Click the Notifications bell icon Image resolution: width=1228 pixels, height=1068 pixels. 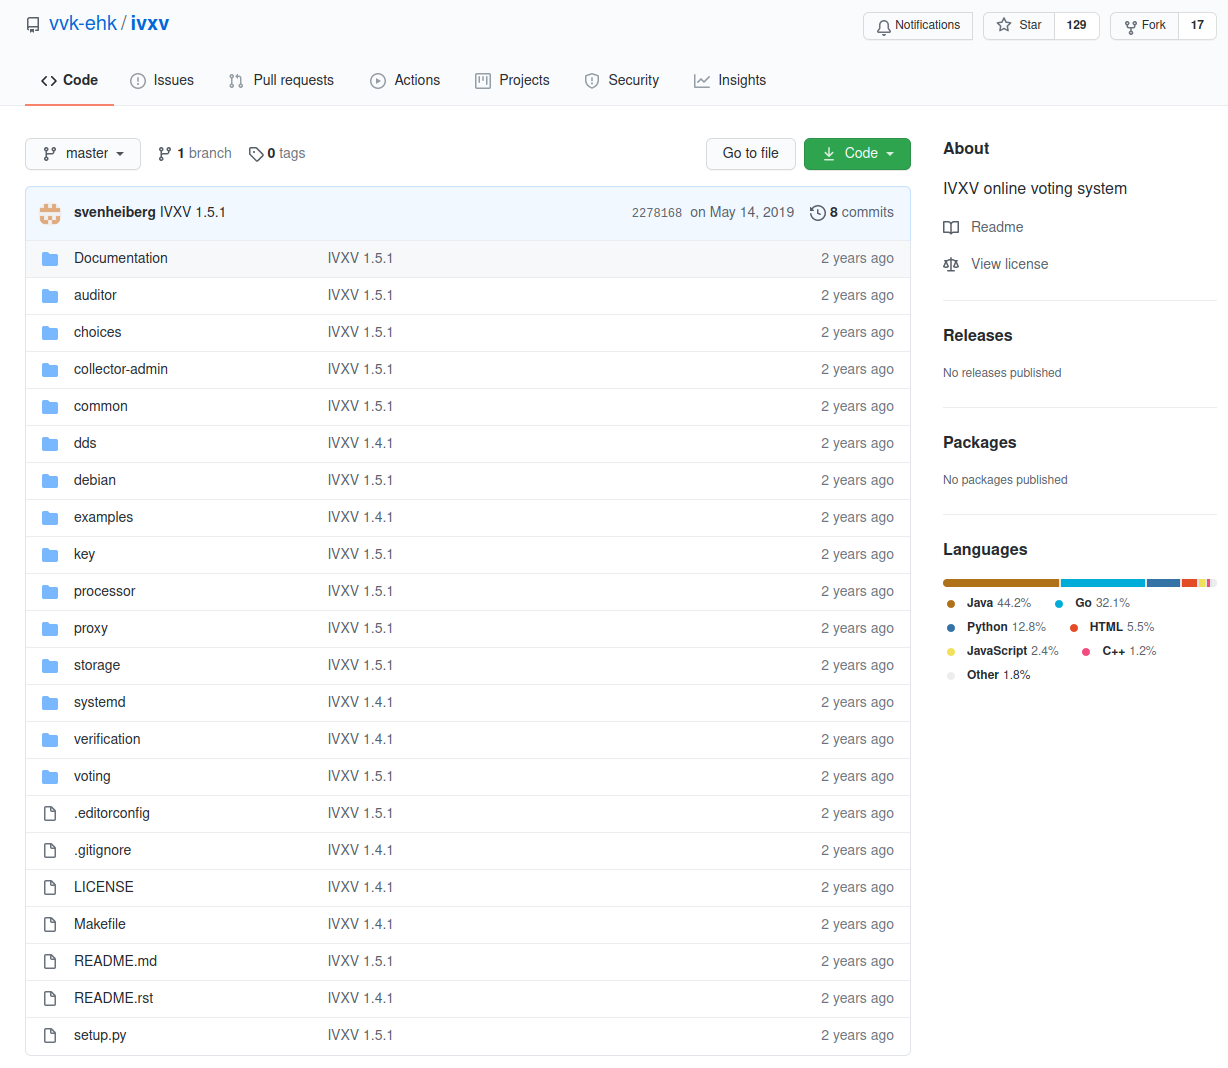(883, 26)
